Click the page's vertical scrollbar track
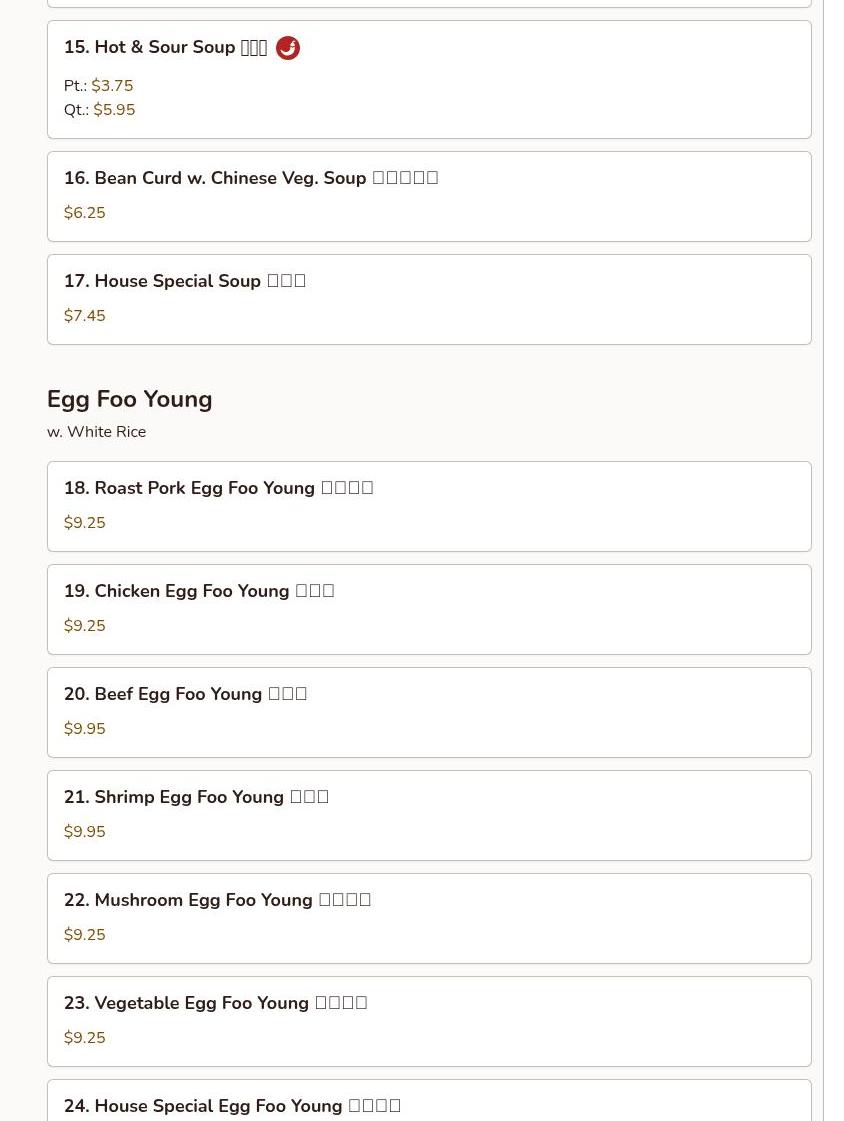 (x=833, y=560)
